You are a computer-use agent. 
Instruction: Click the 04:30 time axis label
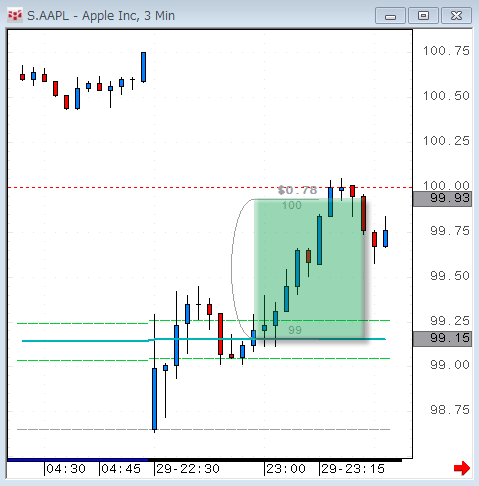(66, 469)
